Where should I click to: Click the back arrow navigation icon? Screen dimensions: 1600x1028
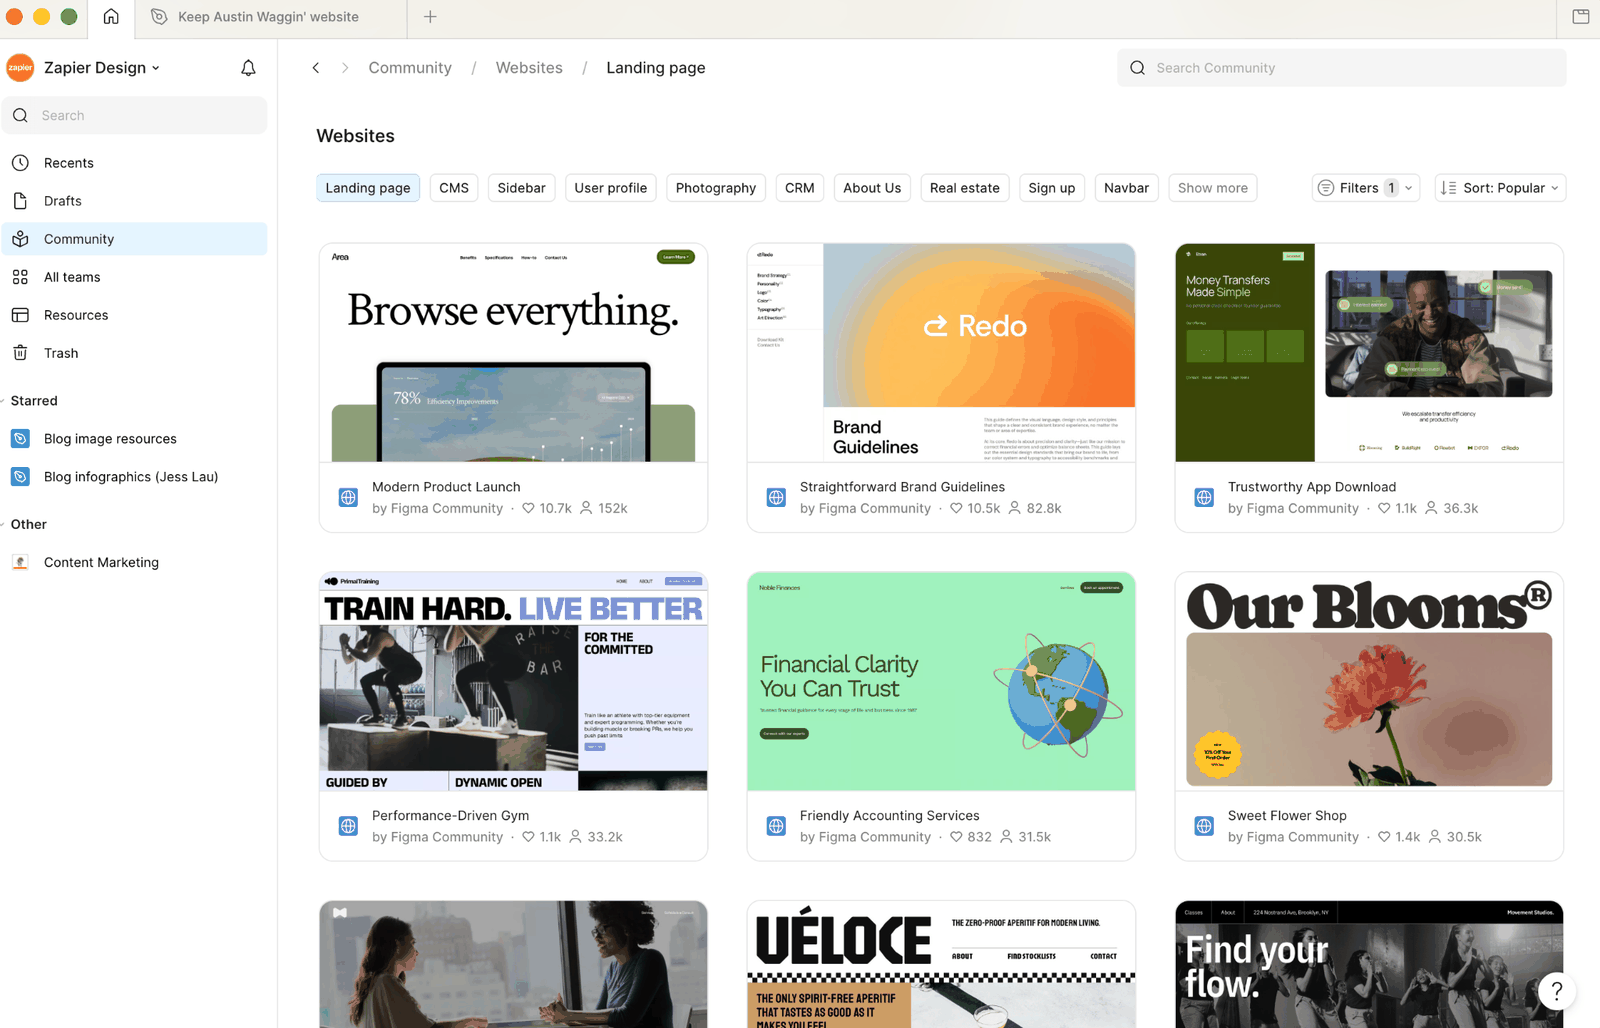[316, 68]
